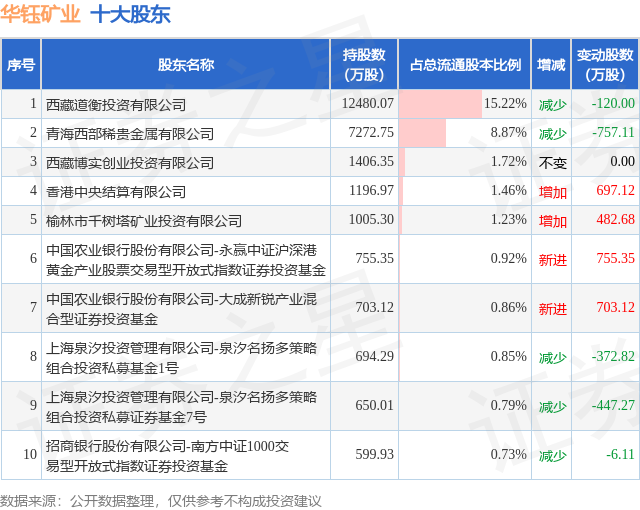
Task: Click the 0.92% proportion value
Action: pos(509,258)
